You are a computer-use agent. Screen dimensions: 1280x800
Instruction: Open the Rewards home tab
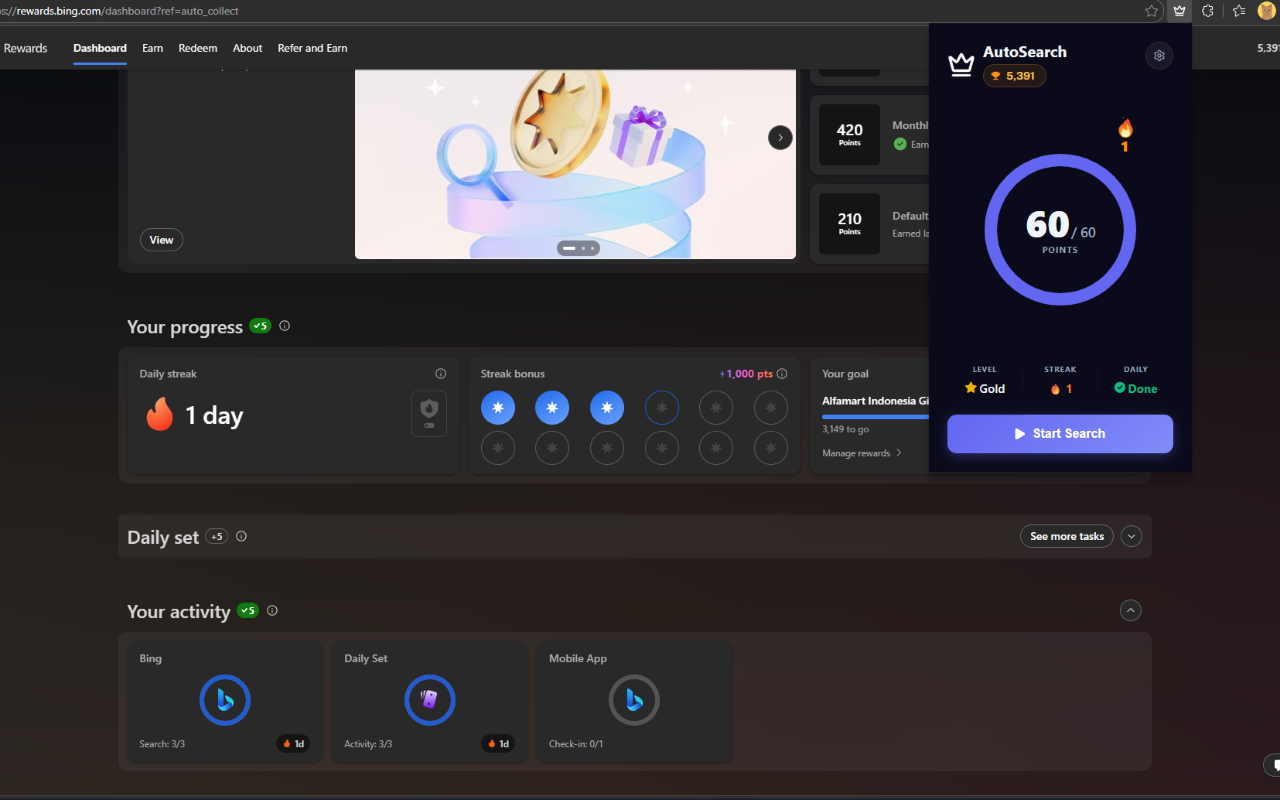coord(26,48)
